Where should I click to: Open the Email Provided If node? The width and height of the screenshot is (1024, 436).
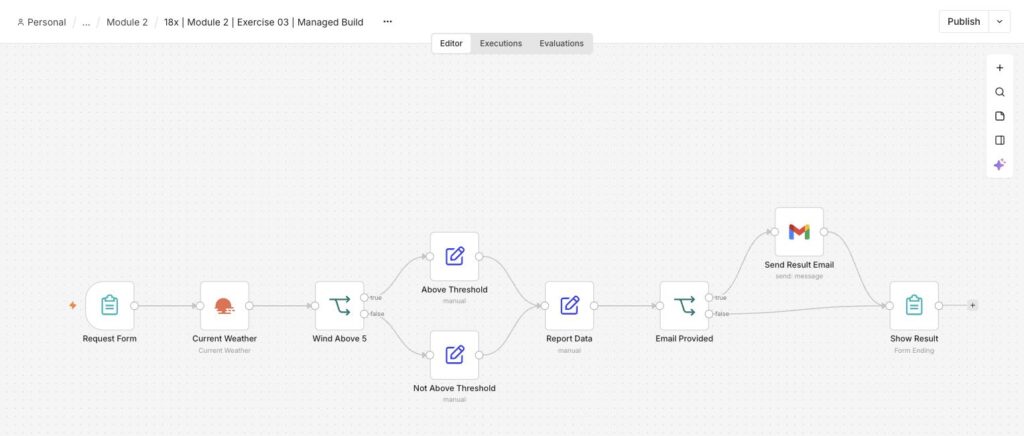(x=684, y=305)
